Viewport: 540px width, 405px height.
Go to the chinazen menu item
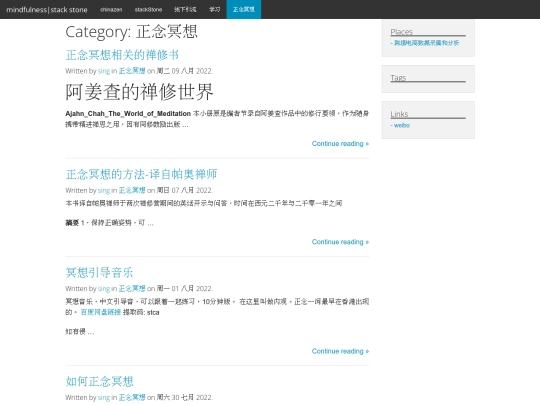pos(111,10)
